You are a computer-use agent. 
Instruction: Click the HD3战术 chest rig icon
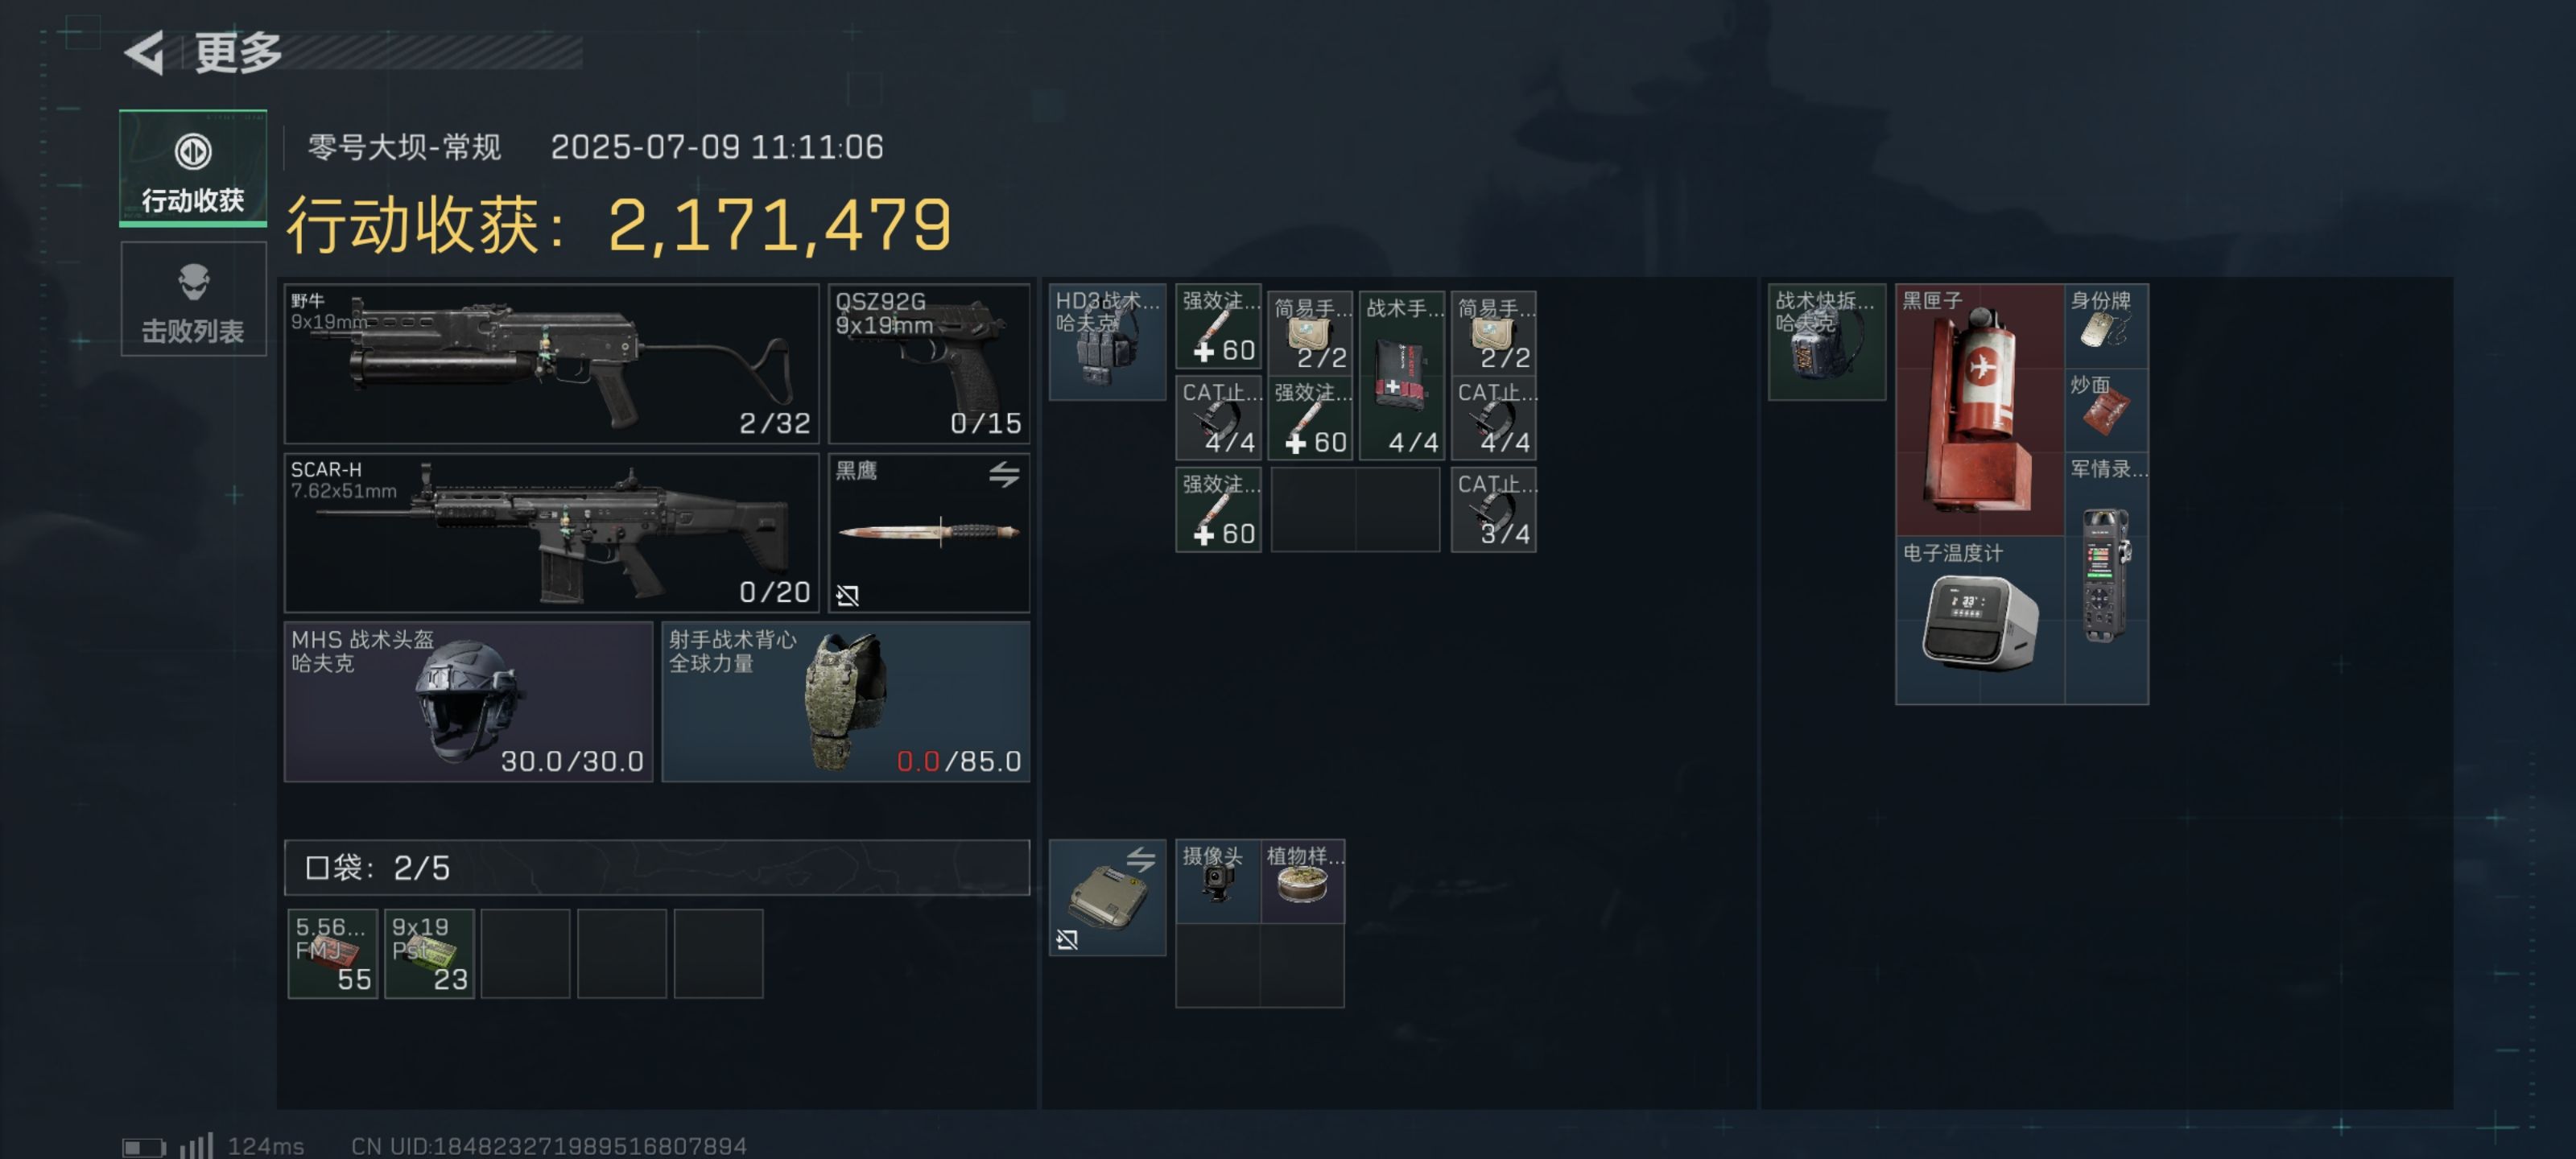1107,342
